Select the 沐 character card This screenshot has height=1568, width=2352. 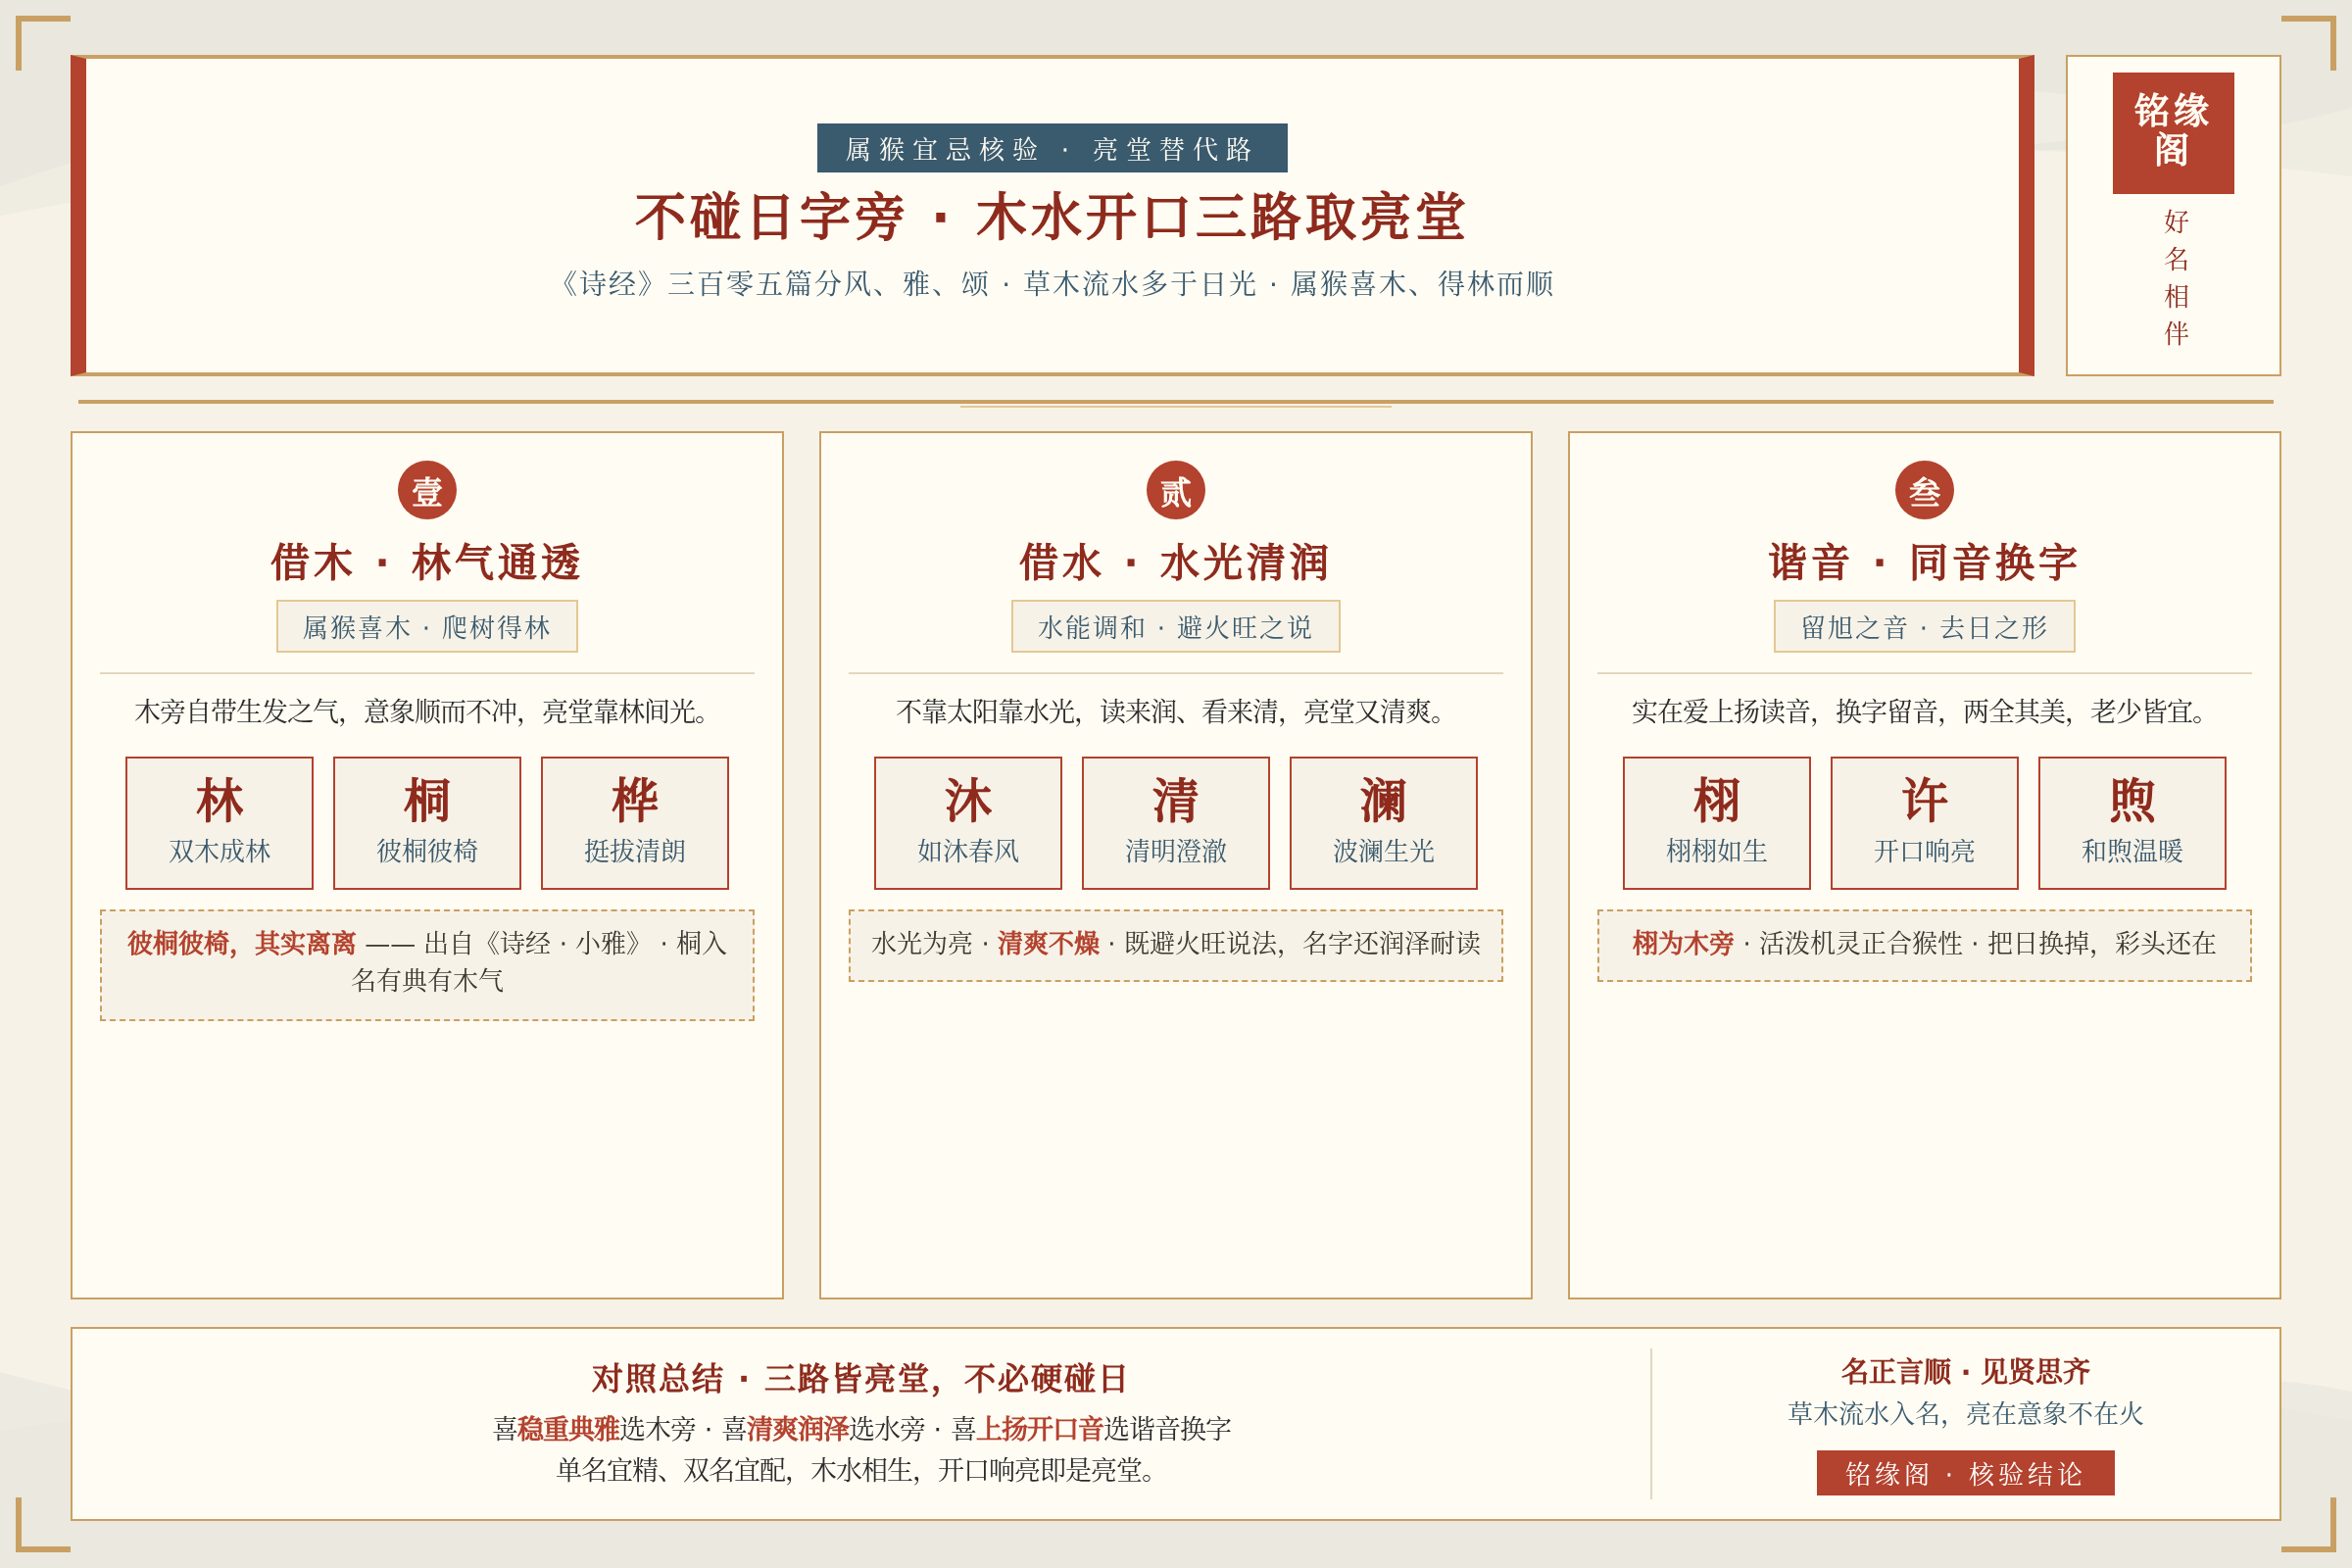coord(968,822)
